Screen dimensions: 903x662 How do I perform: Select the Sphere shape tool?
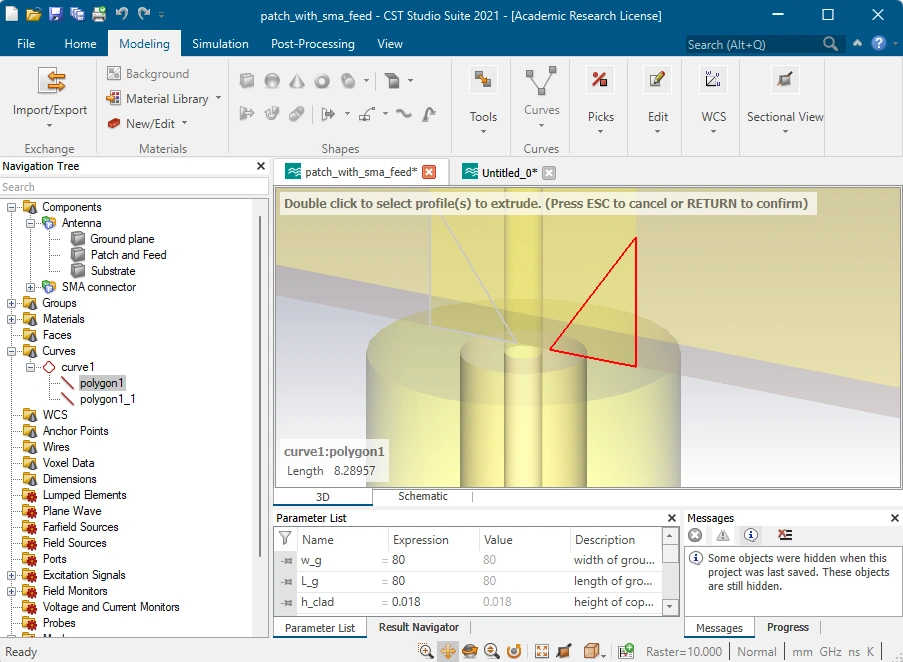pos(272,81)
